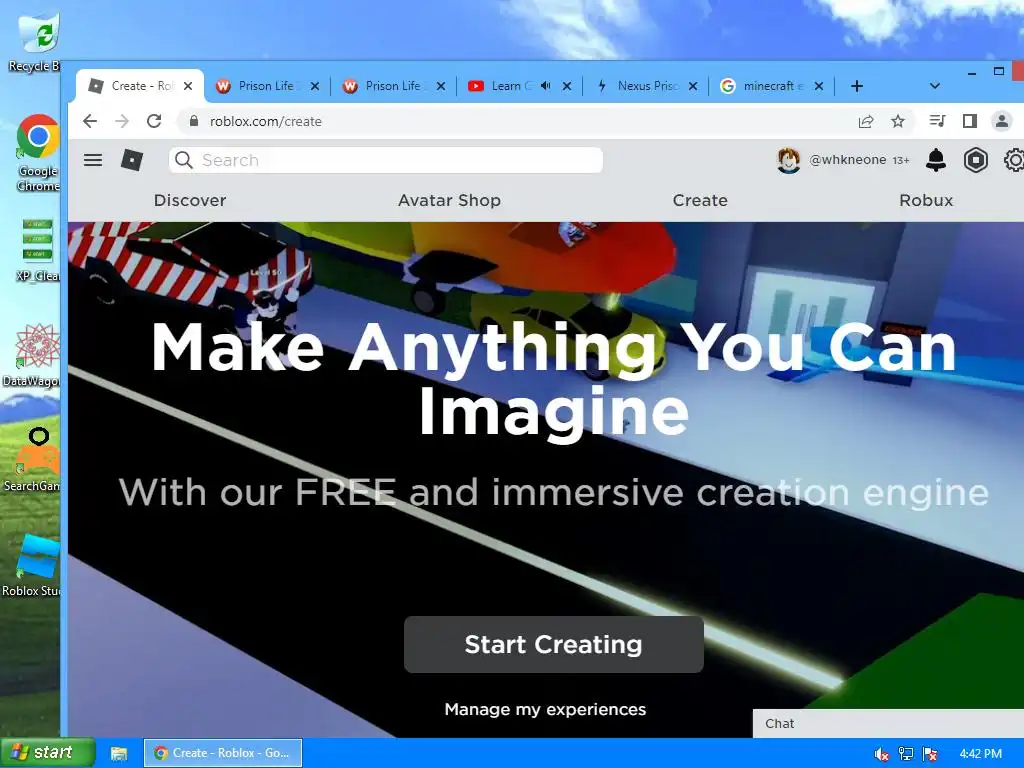Open the Chat panel bar
The width and height of the screenshot is (1024, 768).
(888, 724)
